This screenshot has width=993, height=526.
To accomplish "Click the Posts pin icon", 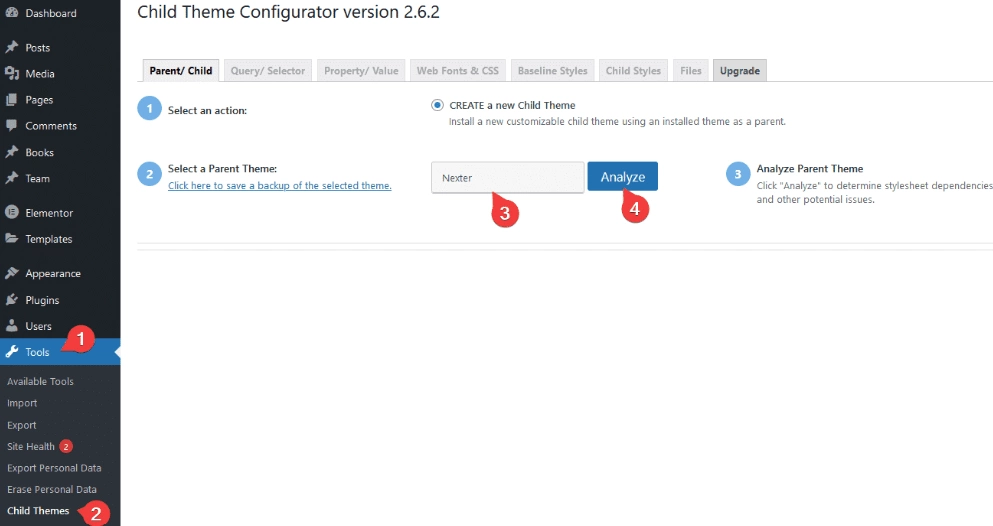I will pos(12,47).
